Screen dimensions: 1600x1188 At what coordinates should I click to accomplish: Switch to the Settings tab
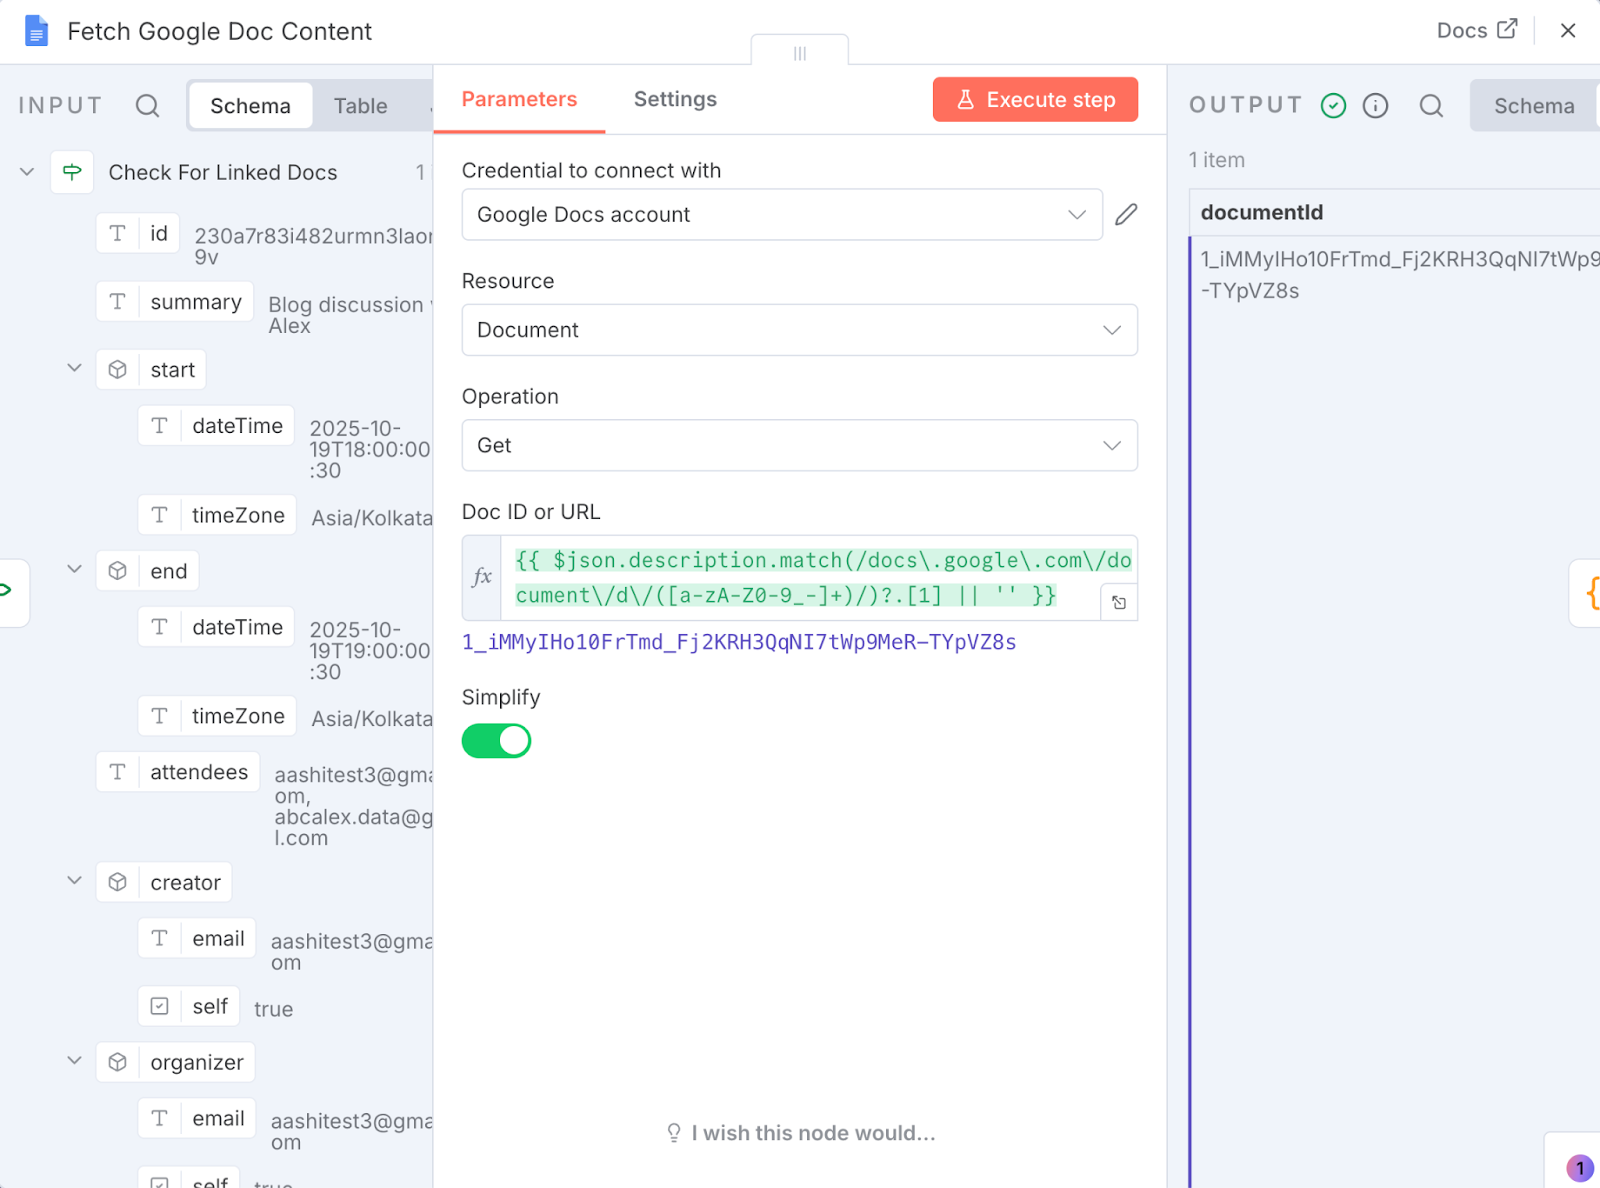click(x=675, y=99)
